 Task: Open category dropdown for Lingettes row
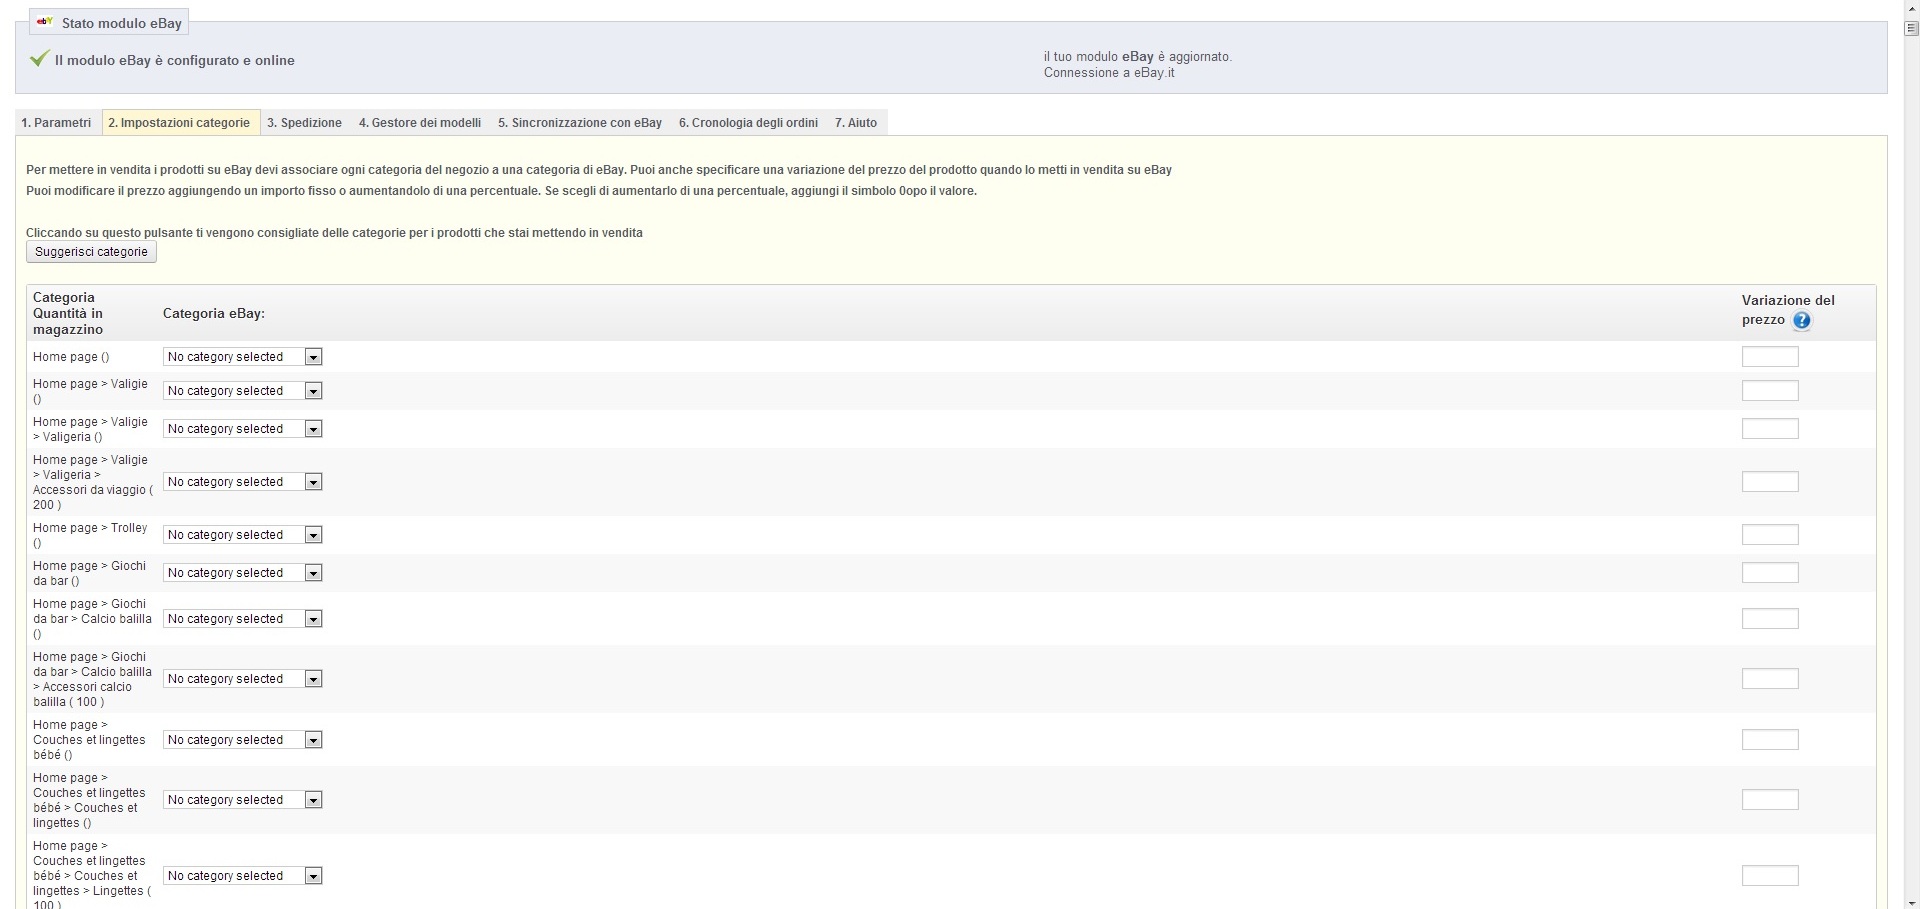click(x=243, y=876)
